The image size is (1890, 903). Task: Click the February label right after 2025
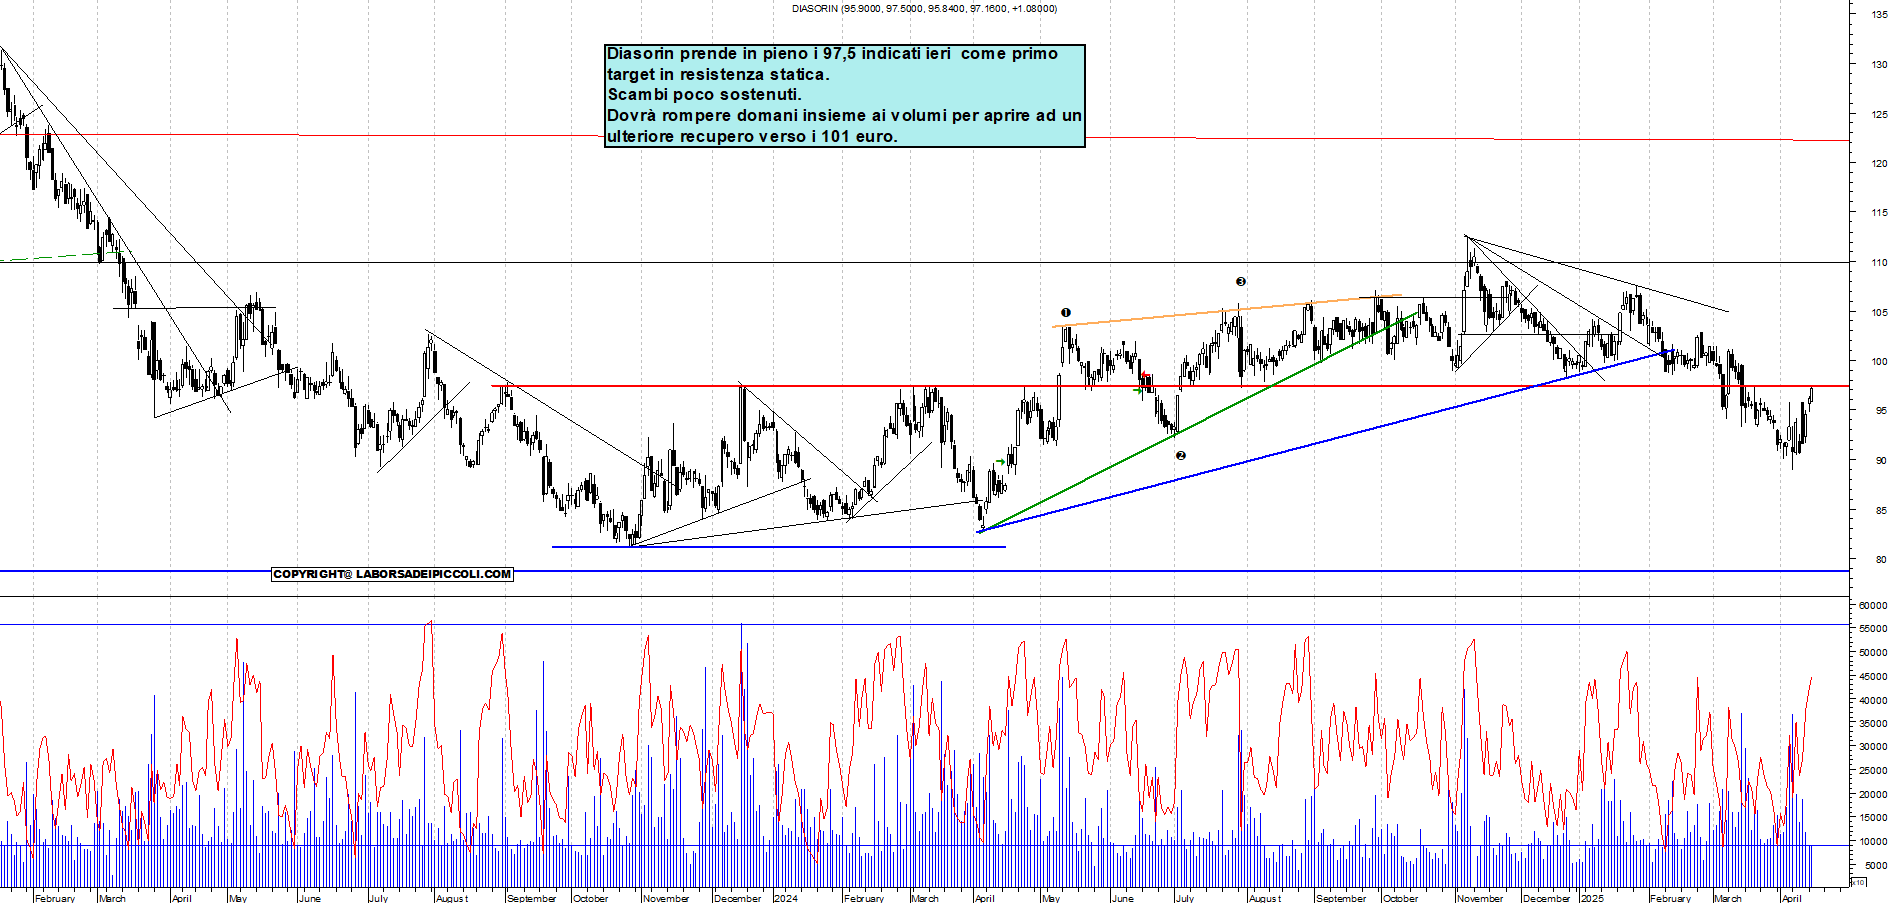click(x=1671, y=898)
